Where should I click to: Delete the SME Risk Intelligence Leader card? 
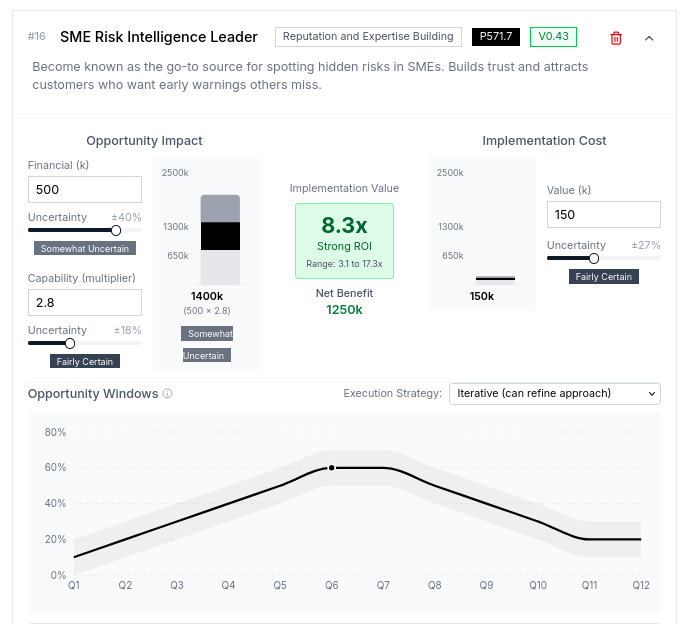(616, 38)
